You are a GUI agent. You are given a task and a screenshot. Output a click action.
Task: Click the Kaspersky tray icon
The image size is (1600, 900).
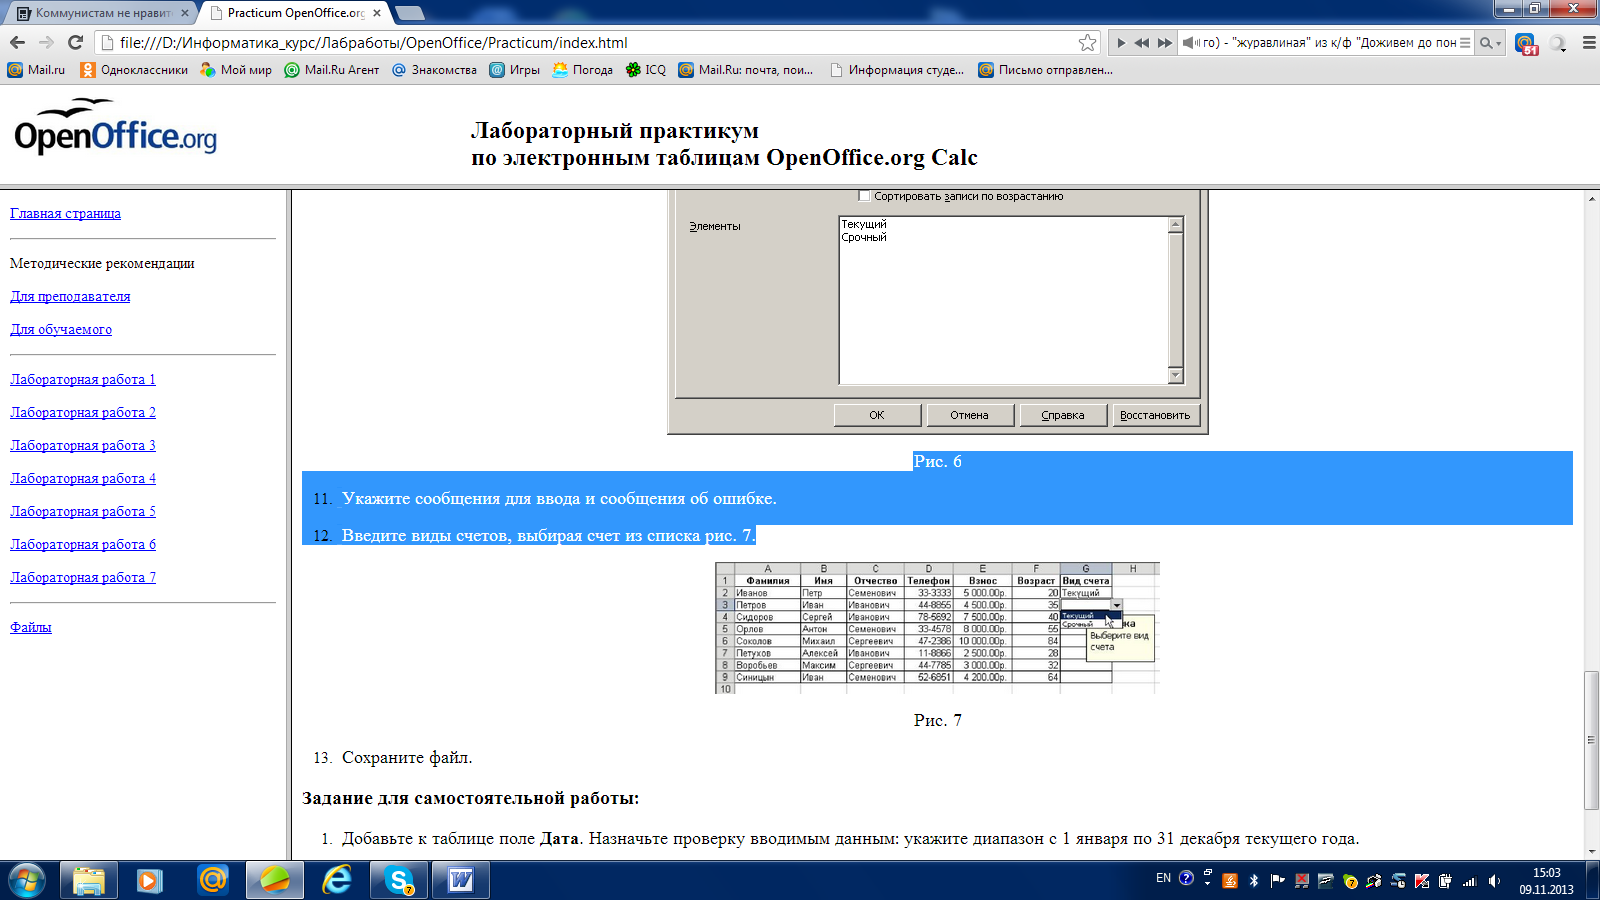click(1422, 881)
